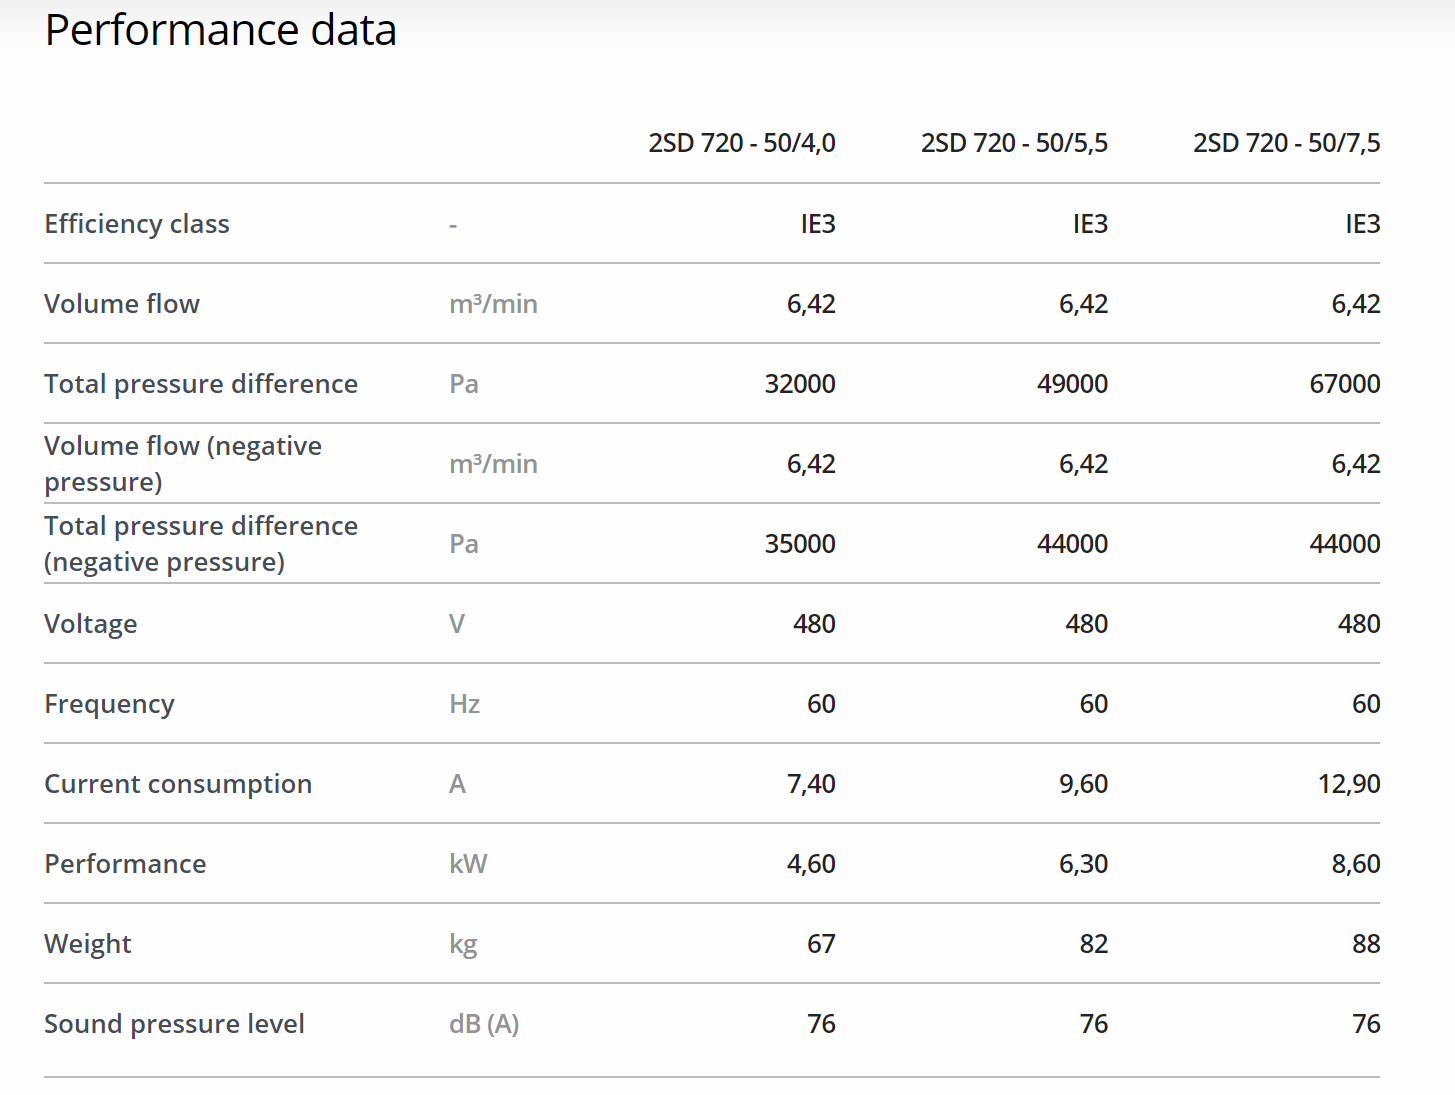This screenshot has width=1455, height=1095.
Task: Click the 82 weight value
Action: point(1094,944)
